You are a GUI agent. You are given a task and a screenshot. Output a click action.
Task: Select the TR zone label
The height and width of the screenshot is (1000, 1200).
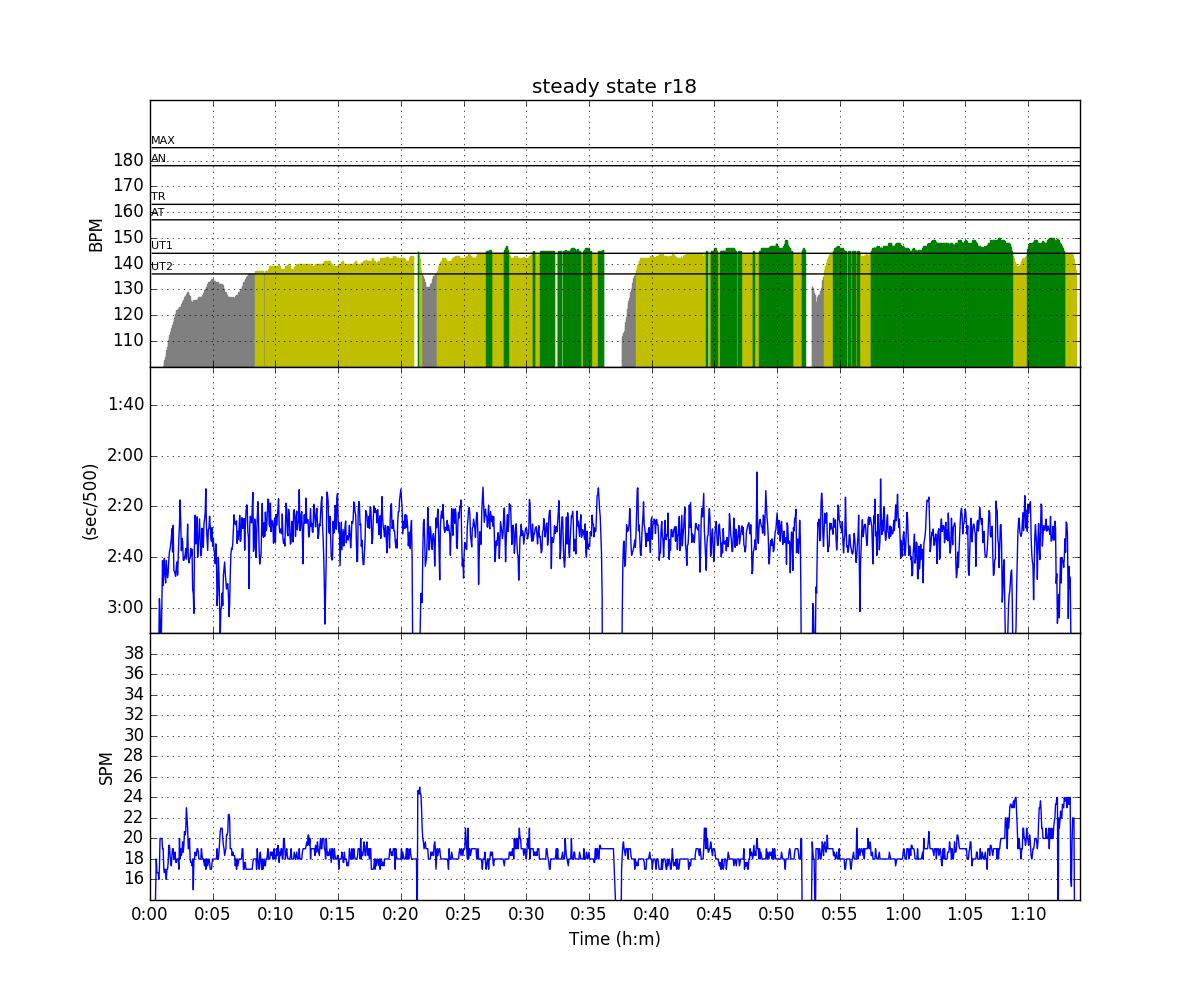[x=158, y=197]
